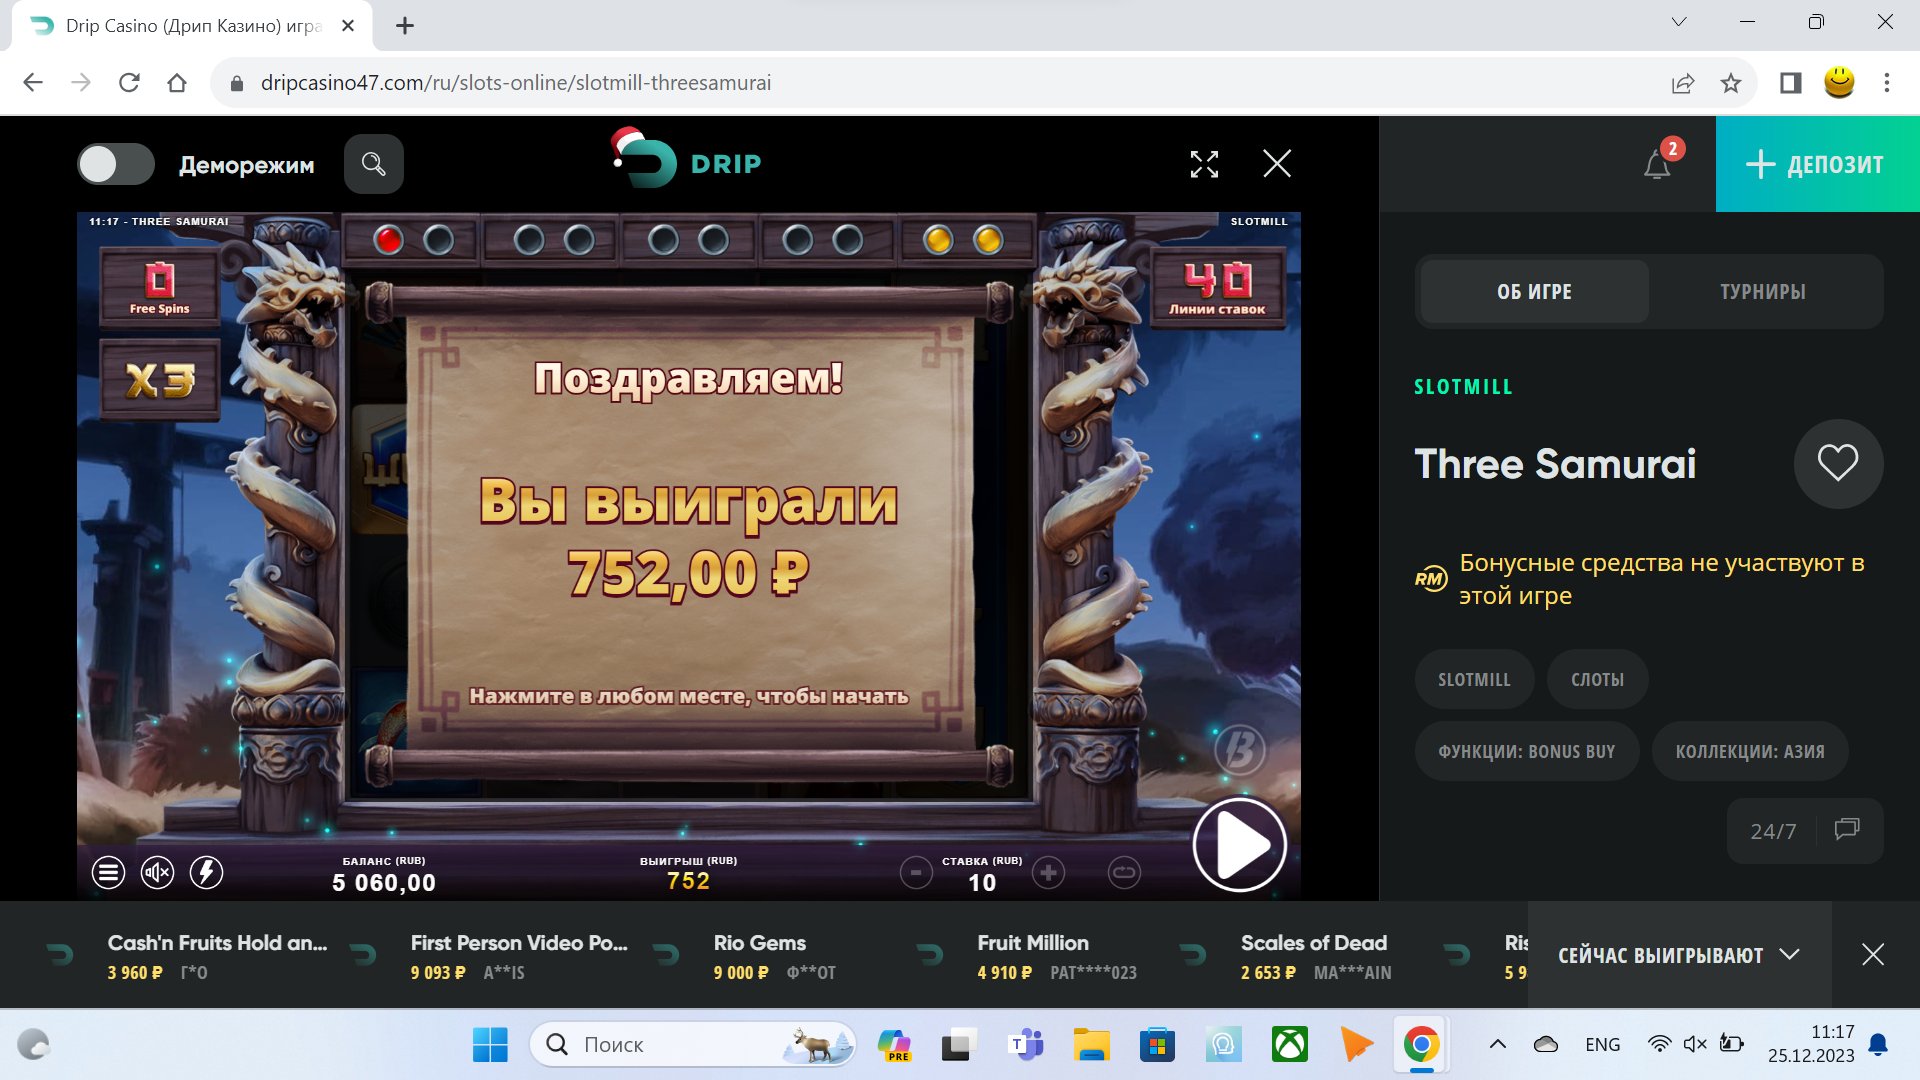Open the 24/7 support chat
The image size is (1920, 1080).
1805,830
